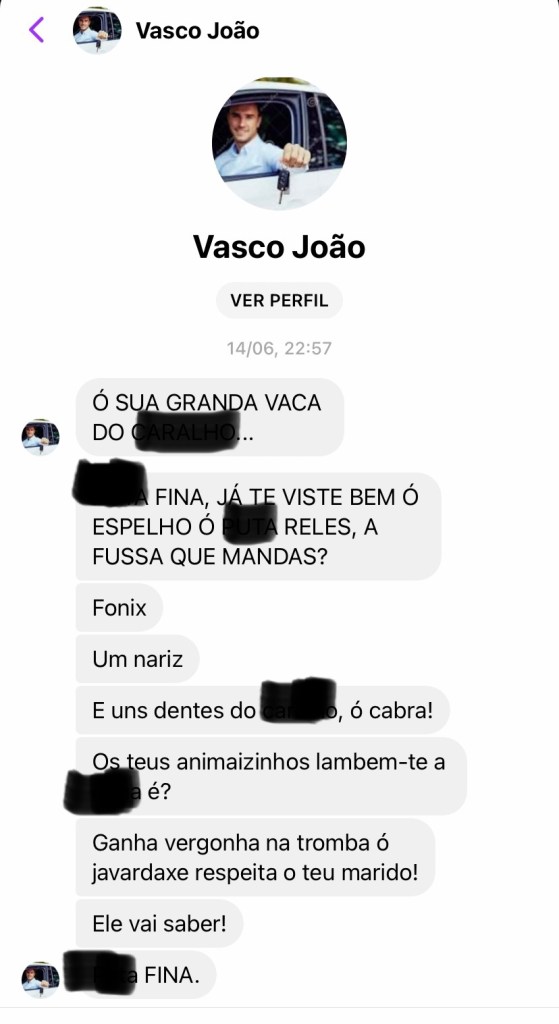Tap the purple back arrow
The width and height of the screenshot is (559, 1024).
(37, 30)
